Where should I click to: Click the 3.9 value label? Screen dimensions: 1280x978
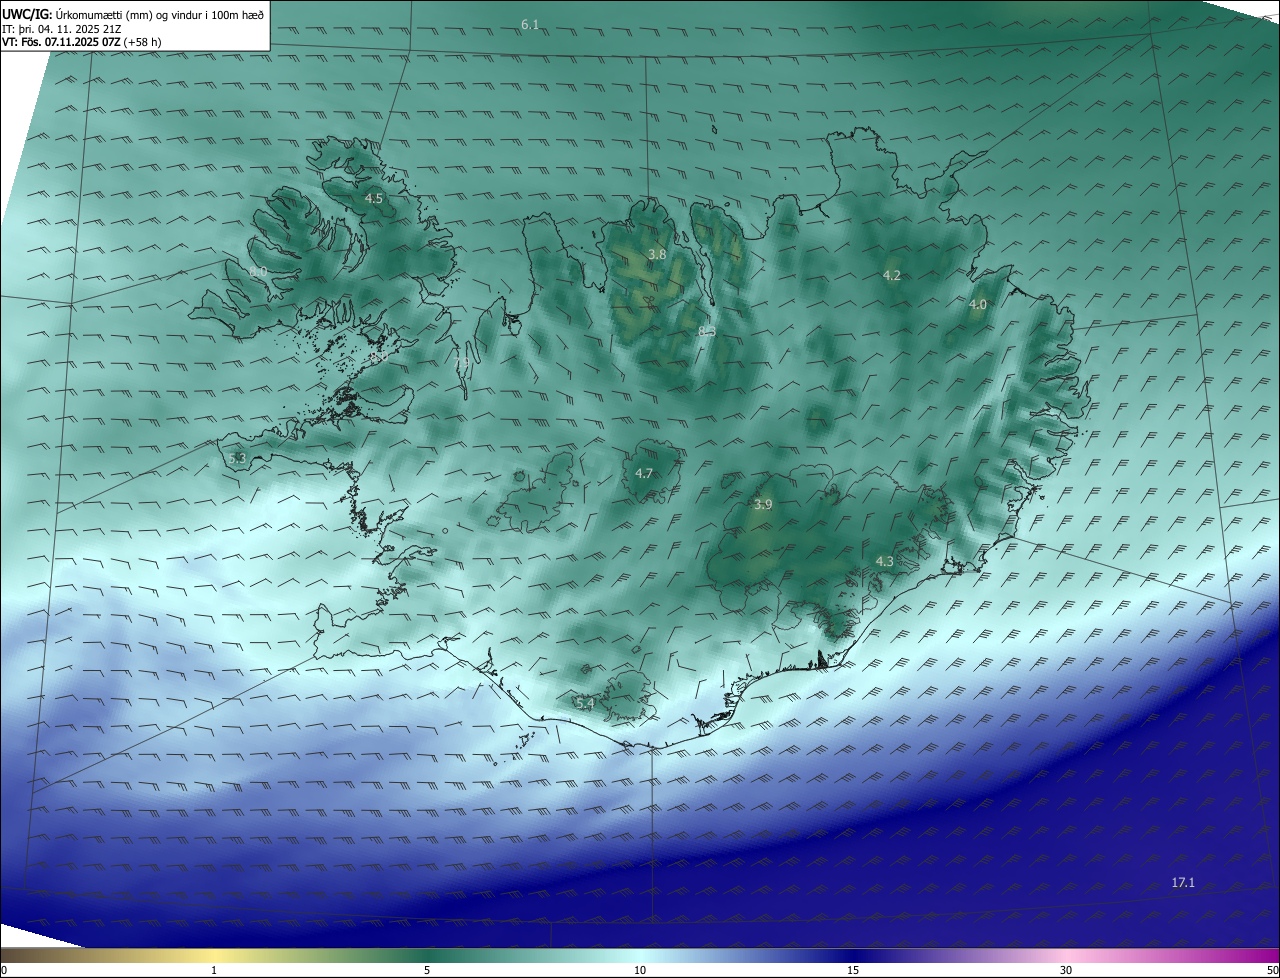pos(763,505)
